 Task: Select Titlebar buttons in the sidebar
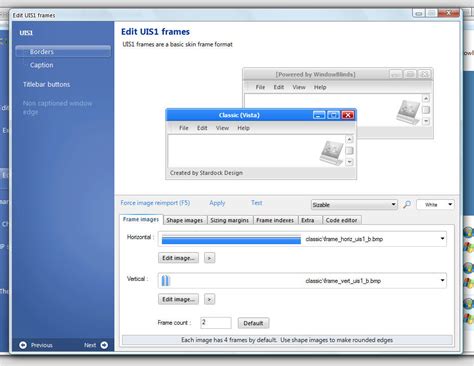46,84
